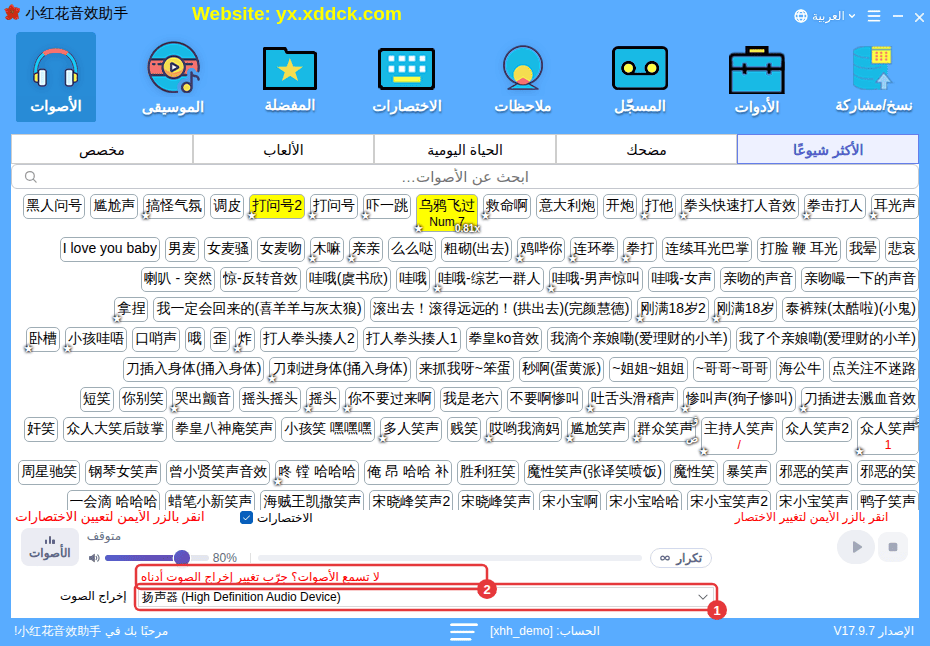Play the 钢琴女笑声 sound
This screenshot has height=646, width=930.
coord(123,472)
